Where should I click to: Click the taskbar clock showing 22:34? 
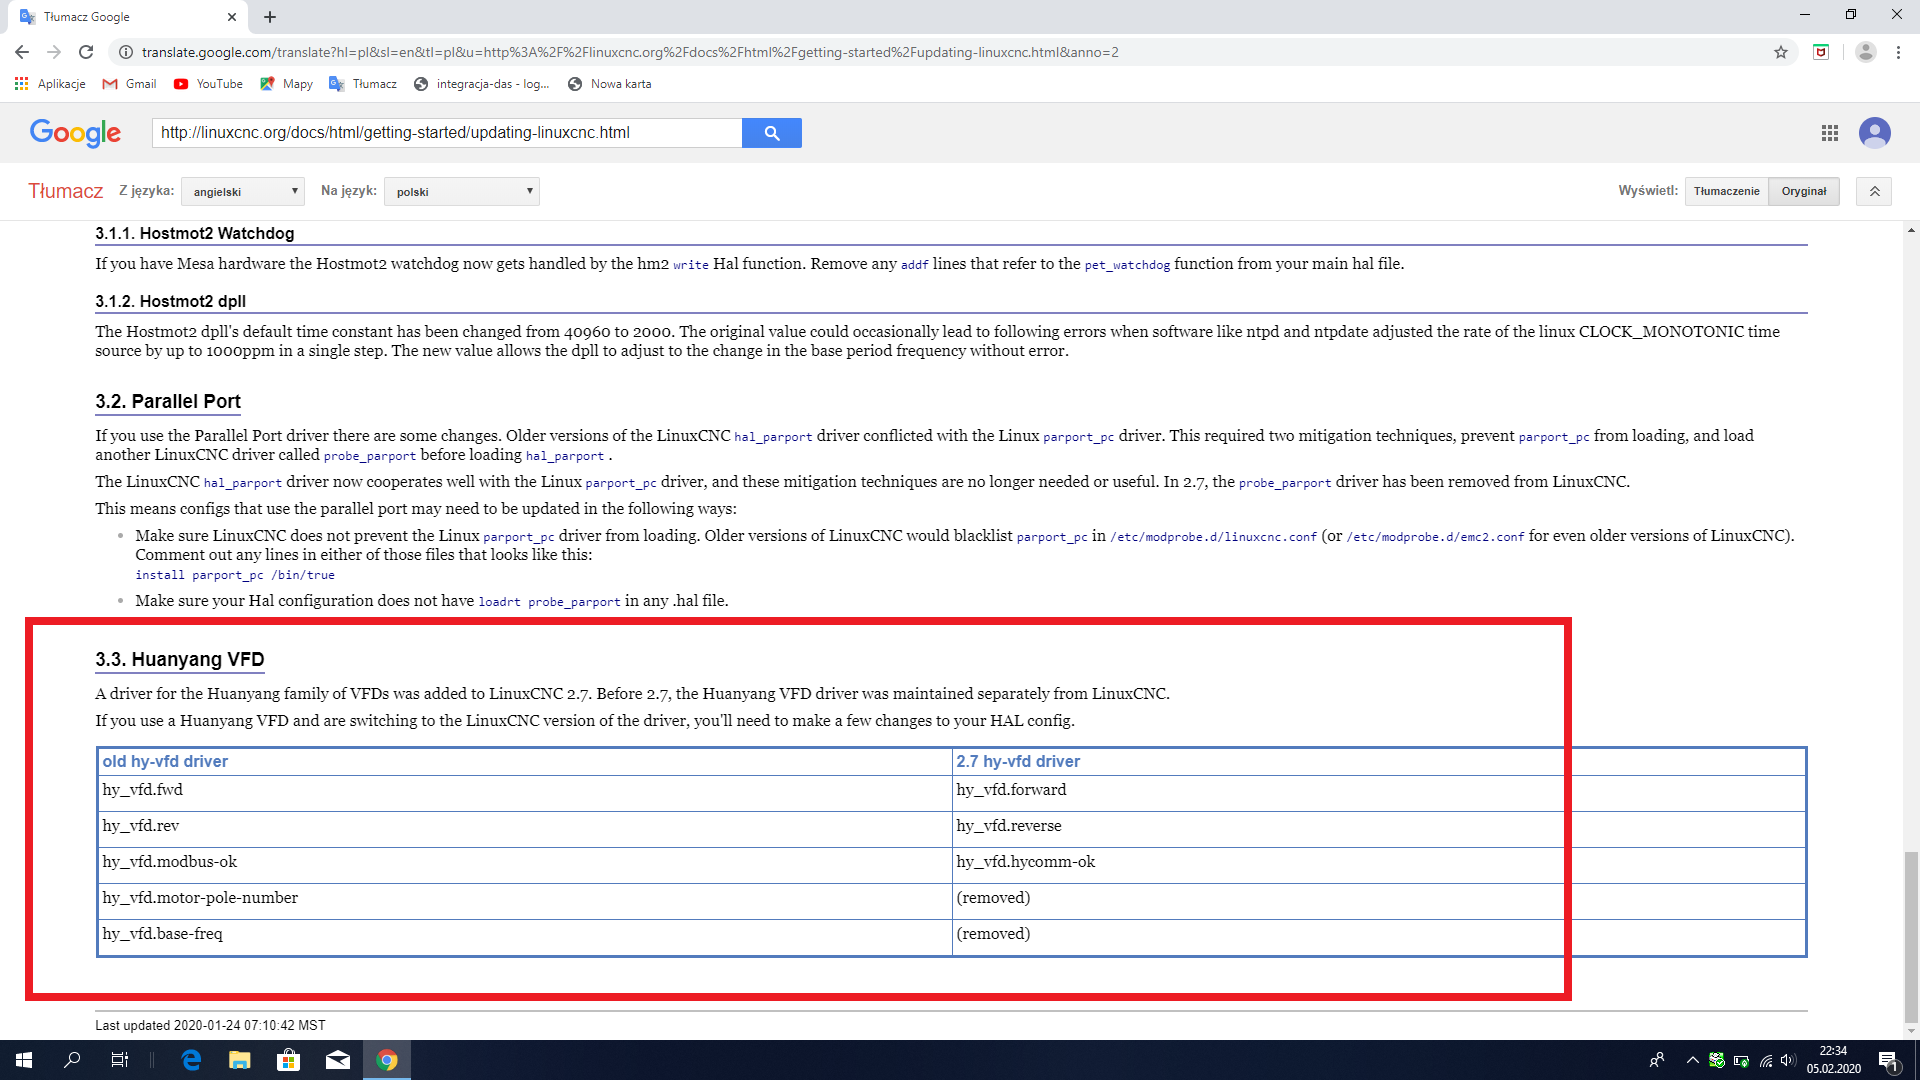(1833, 1060)
